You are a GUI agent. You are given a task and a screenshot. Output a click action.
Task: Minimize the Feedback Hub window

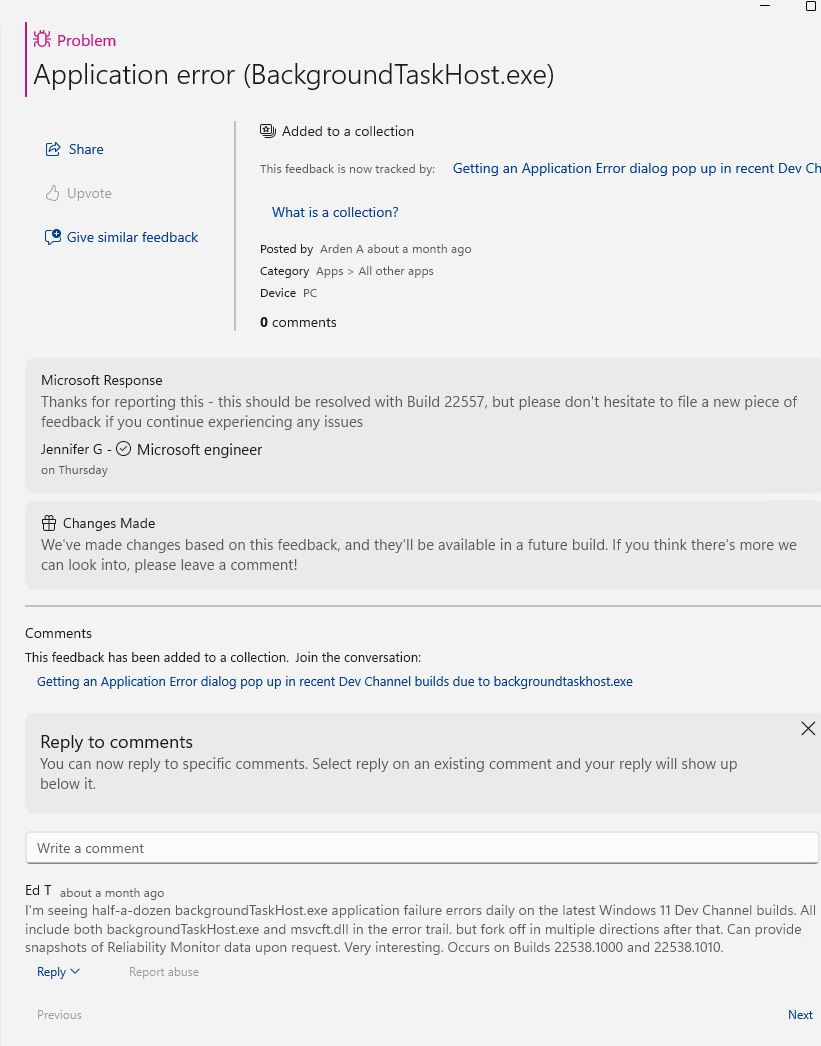pyautogui.click(x=765, y=6)
